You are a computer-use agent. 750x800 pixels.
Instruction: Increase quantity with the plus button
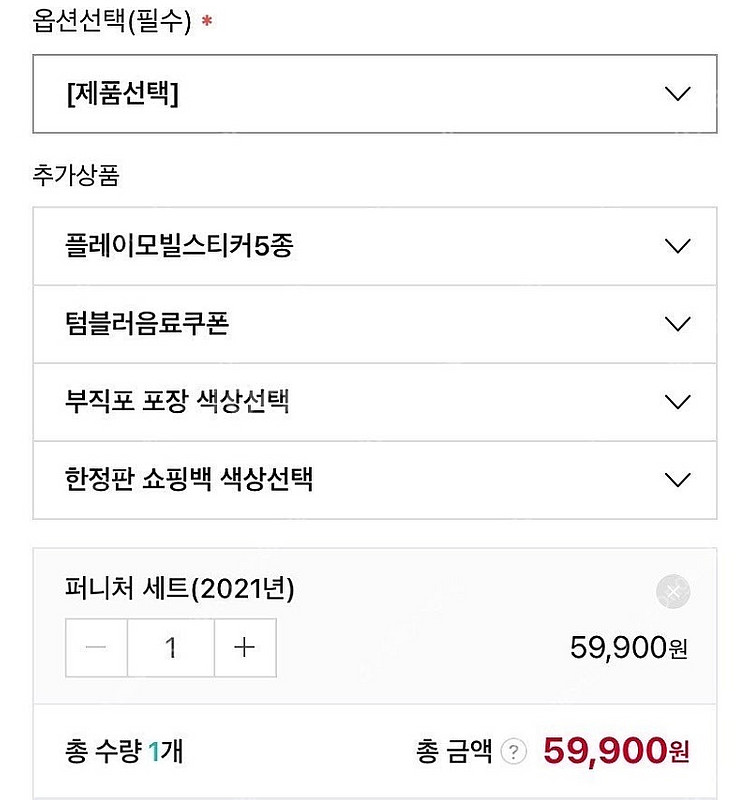[244, 648]
